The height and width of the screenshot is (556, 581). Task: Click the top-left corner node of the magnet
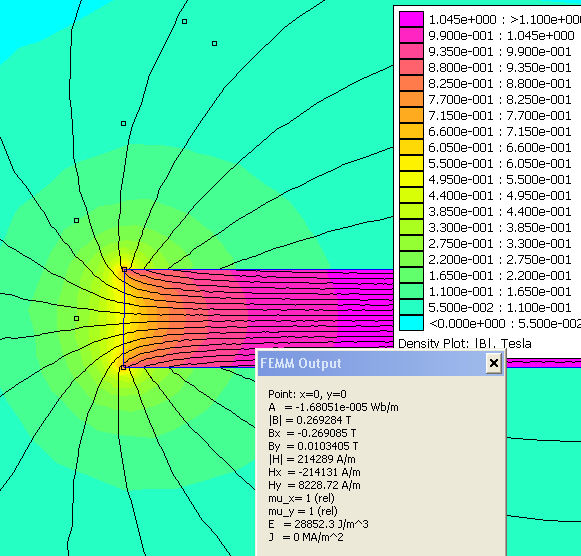click(x=124, y=270)
